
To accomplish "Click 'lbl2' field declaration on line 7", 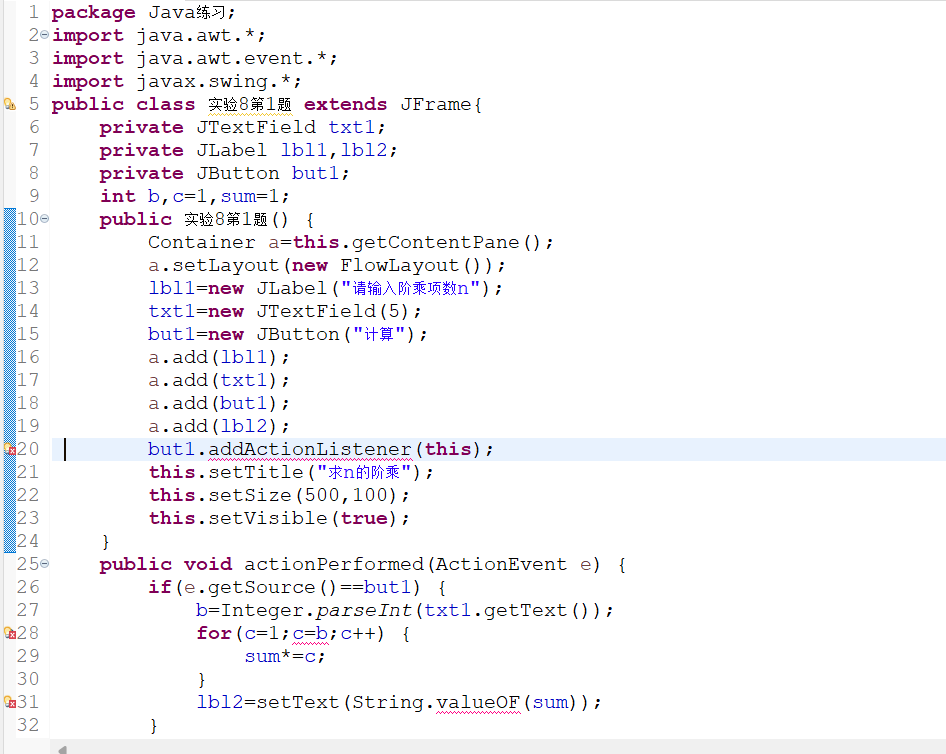I will tap(364, 150).
